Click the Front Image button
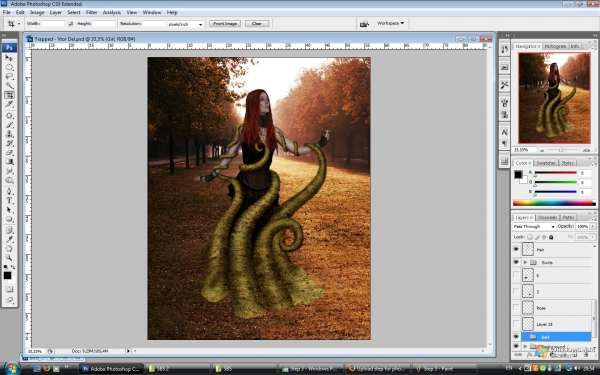Viewport: 600px width, 375px height. [x=225, y=23]
